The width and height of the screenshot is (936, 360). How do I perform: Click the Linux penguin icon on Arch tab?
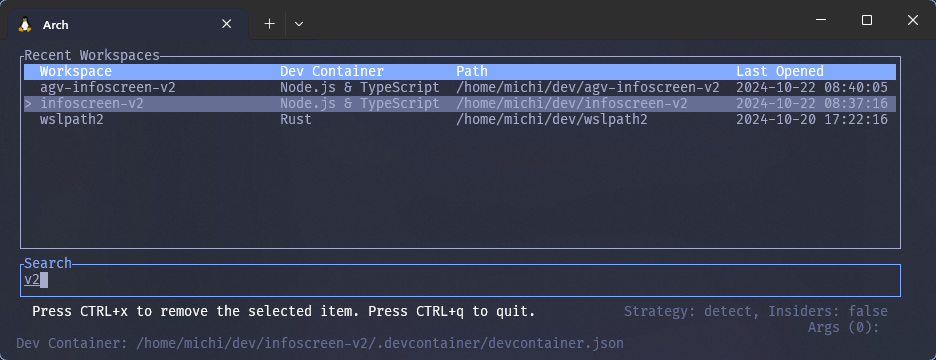coord(25,24)
